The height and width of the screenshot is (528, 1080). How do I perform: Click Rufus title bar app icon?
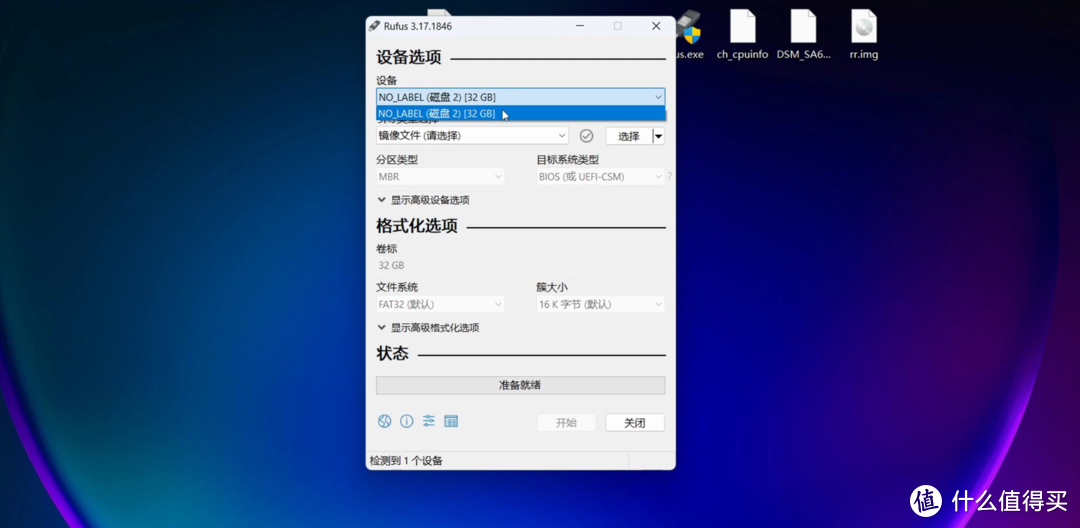[374, 26]
